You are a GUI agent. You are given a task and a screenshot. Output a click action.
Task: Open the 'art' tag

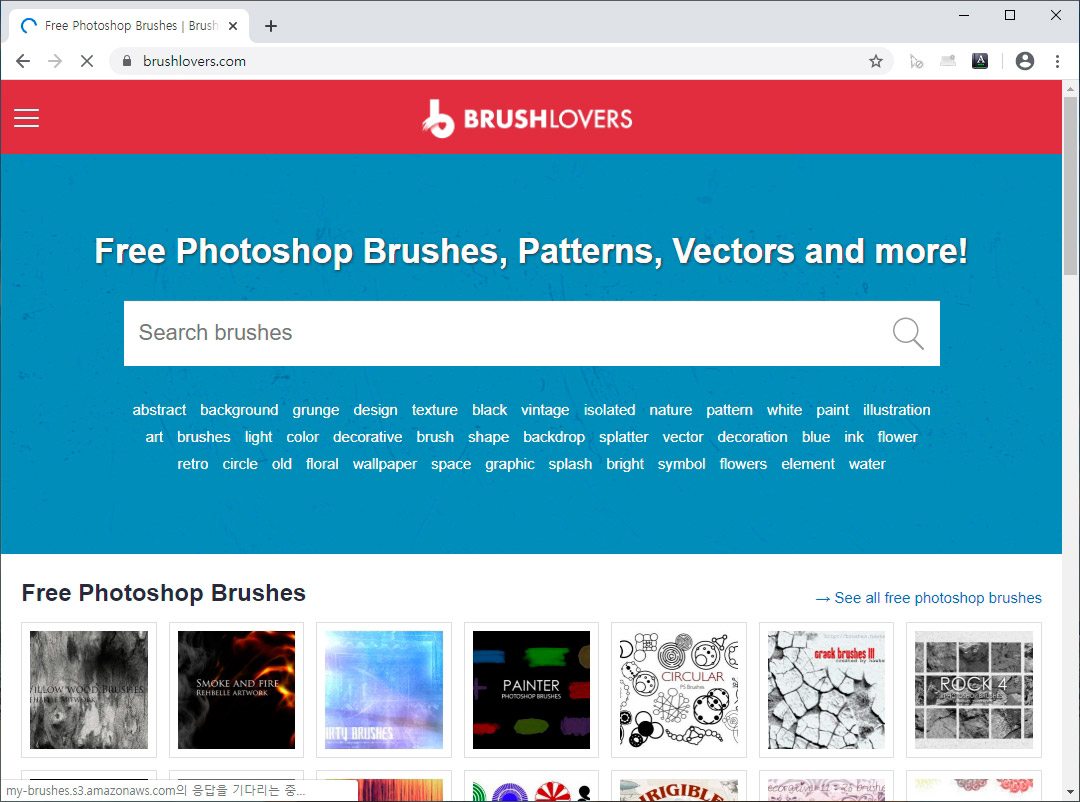(x=154, y=437)
